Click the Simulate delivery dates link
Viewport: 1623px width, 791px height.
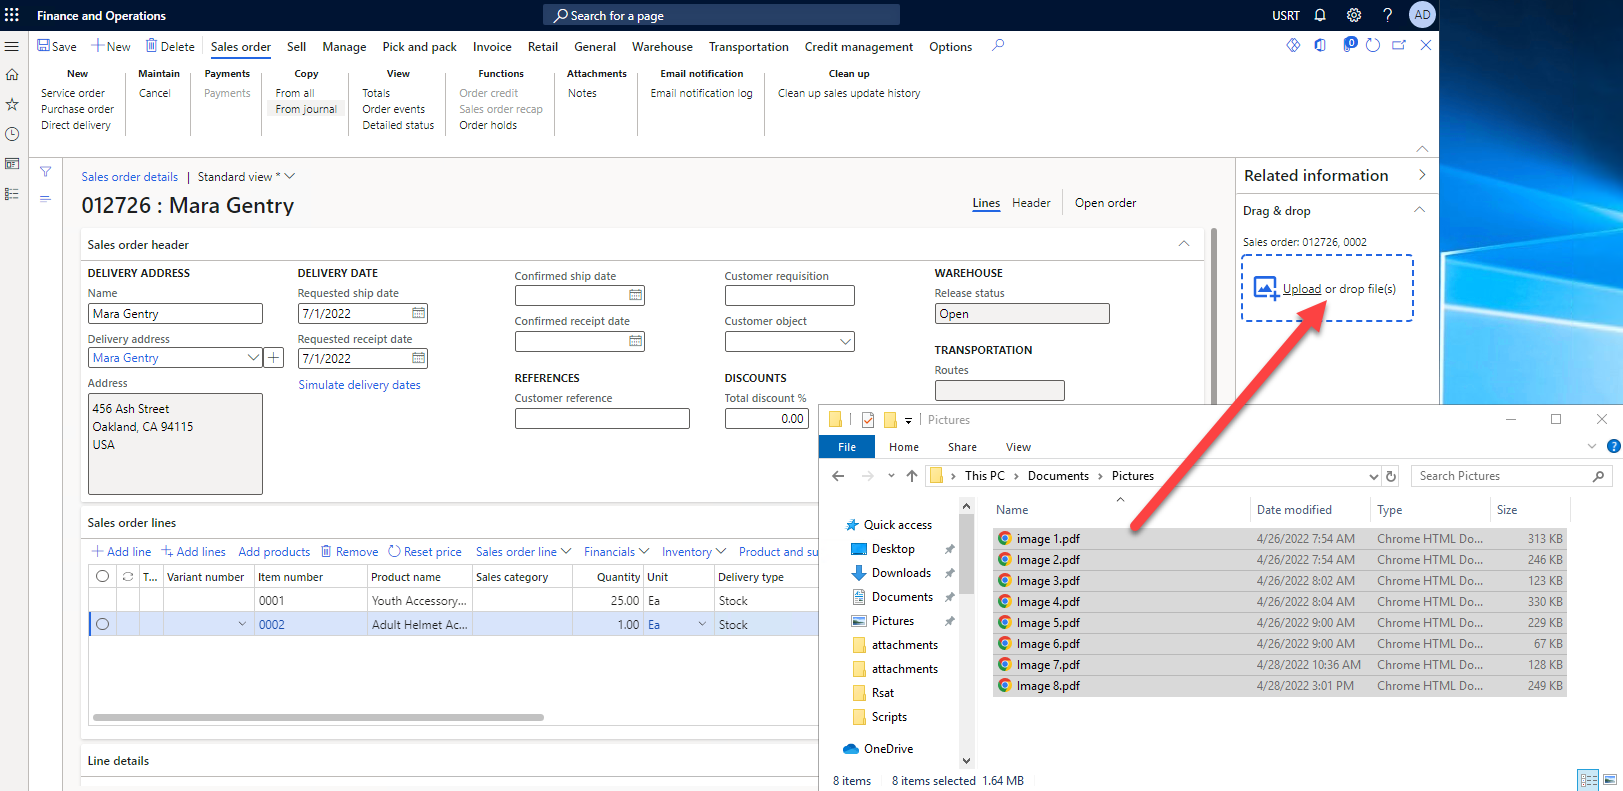tap(359, 385)
